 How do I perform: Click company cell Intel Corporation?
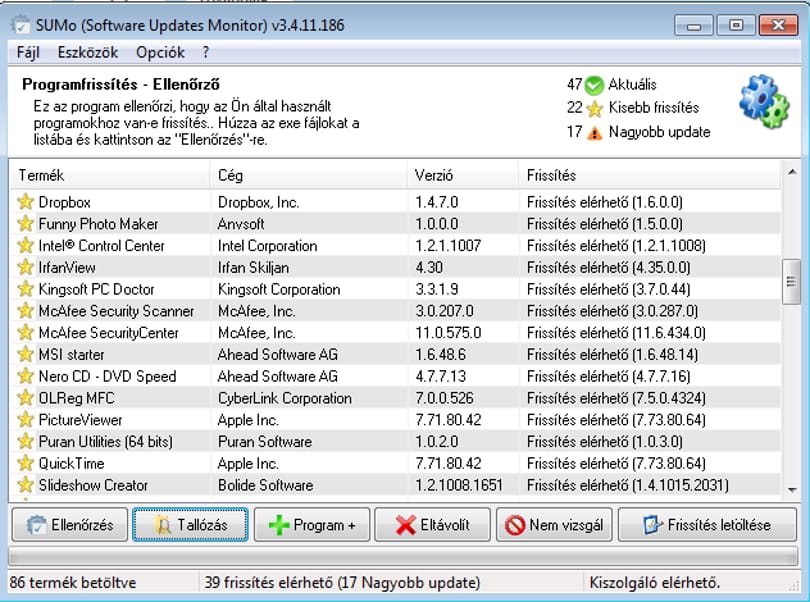pos(268,245)
